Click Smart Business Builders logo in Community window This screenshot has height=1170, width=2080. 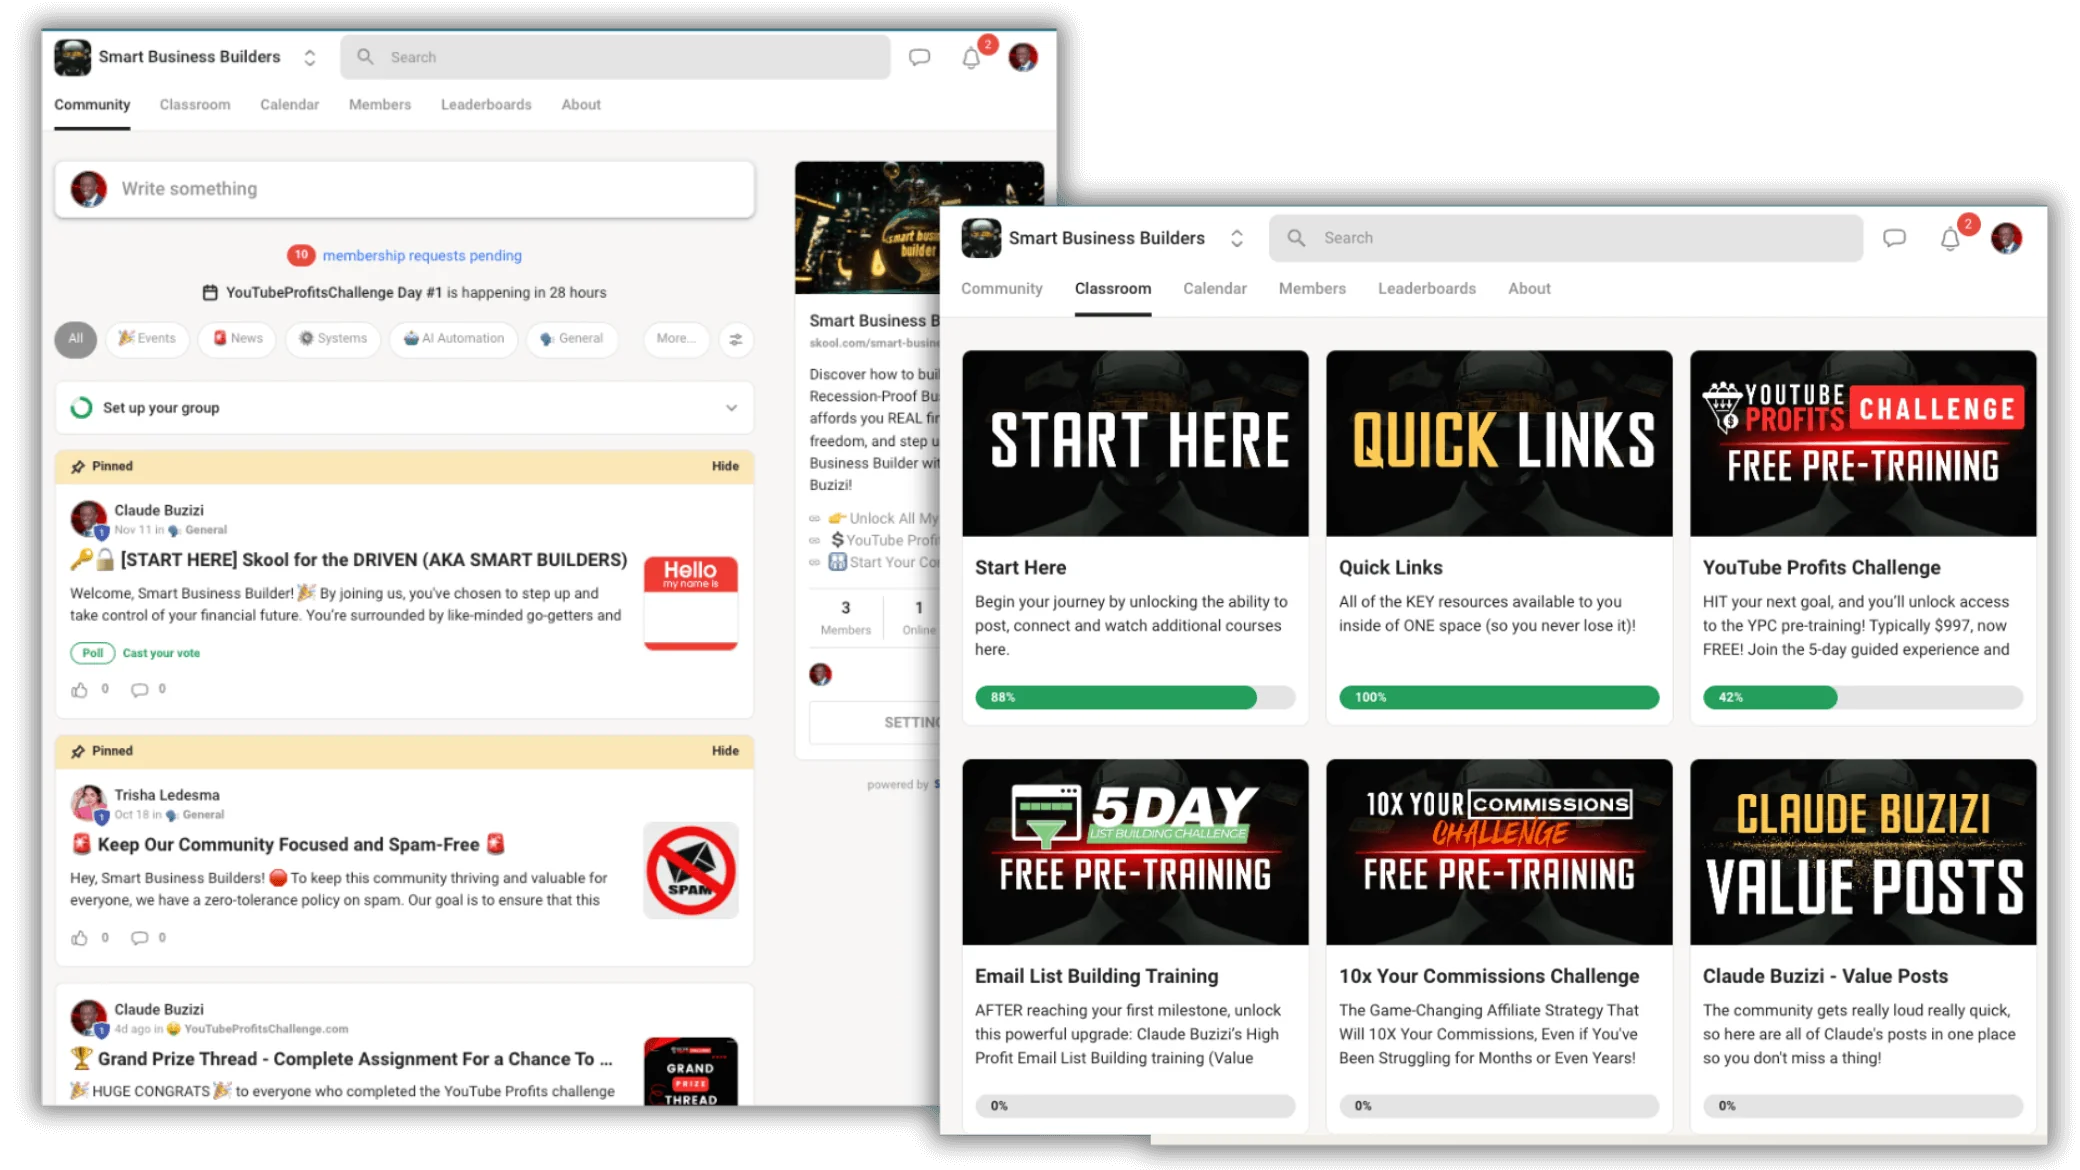tap(72, 57)
